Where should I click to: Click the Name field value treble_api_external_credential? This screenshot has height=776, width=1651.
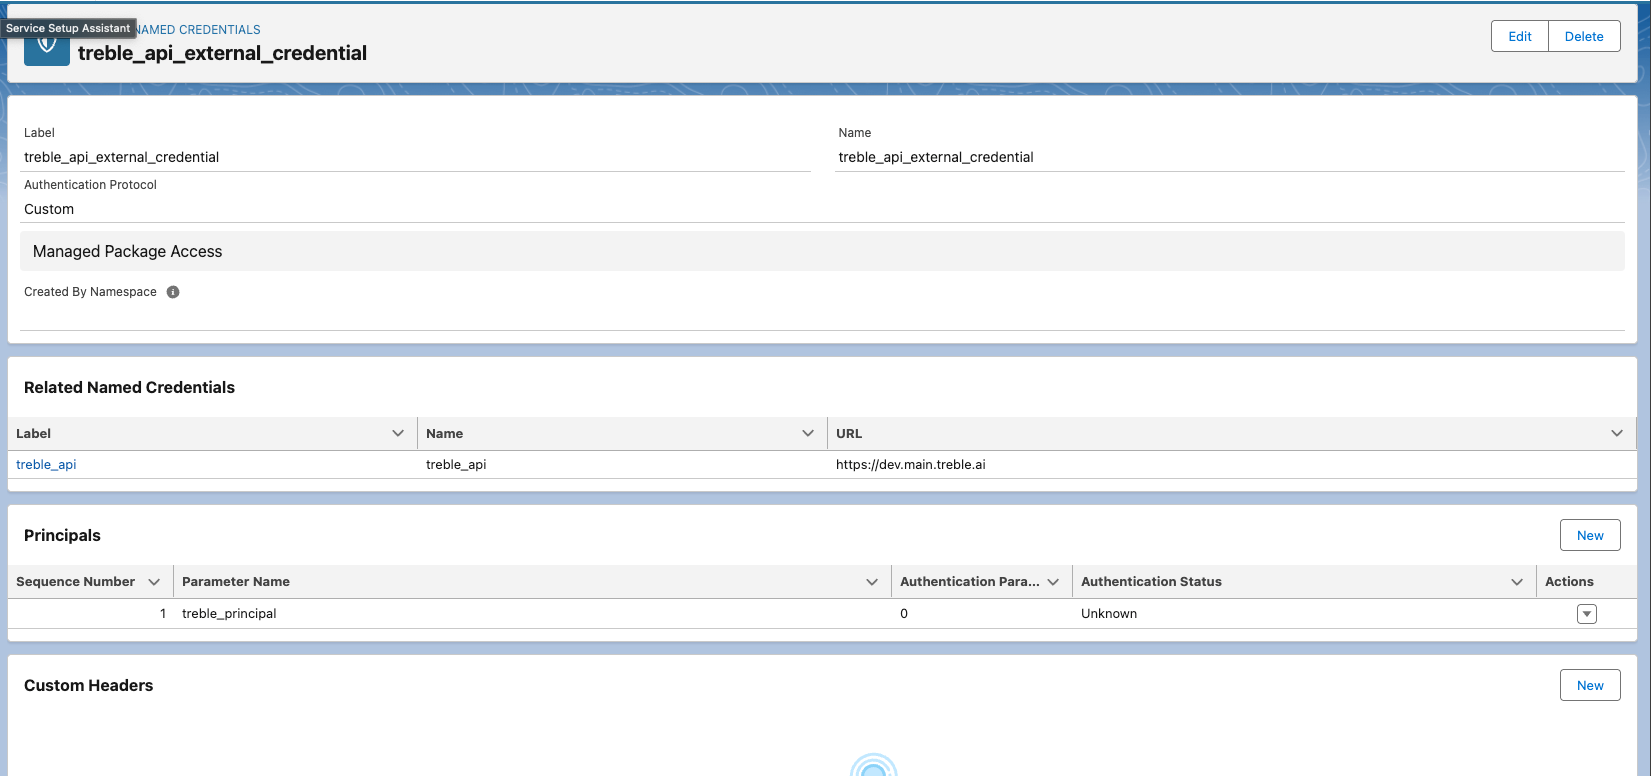tap(936, 157)
